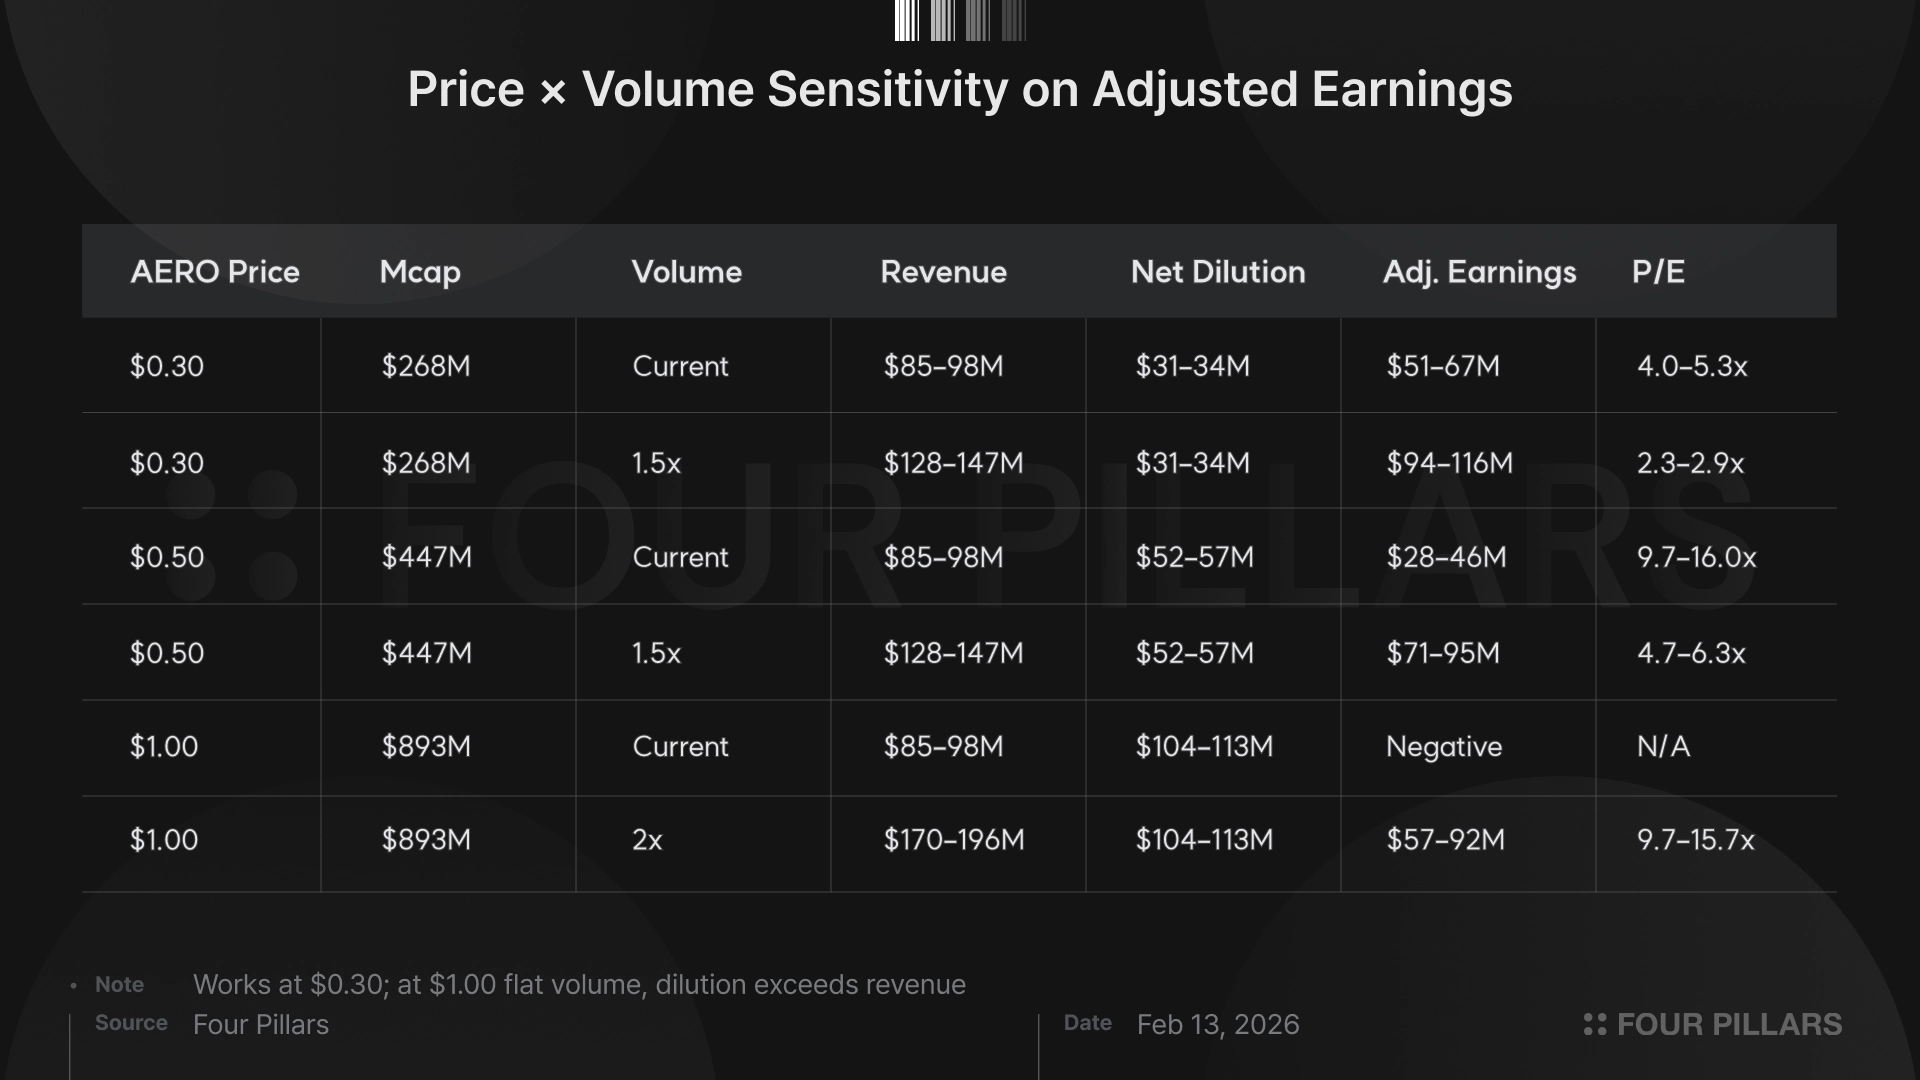
Task: Click the Four Pillars dots logo icon
Action: [x=1595, y=1024]
